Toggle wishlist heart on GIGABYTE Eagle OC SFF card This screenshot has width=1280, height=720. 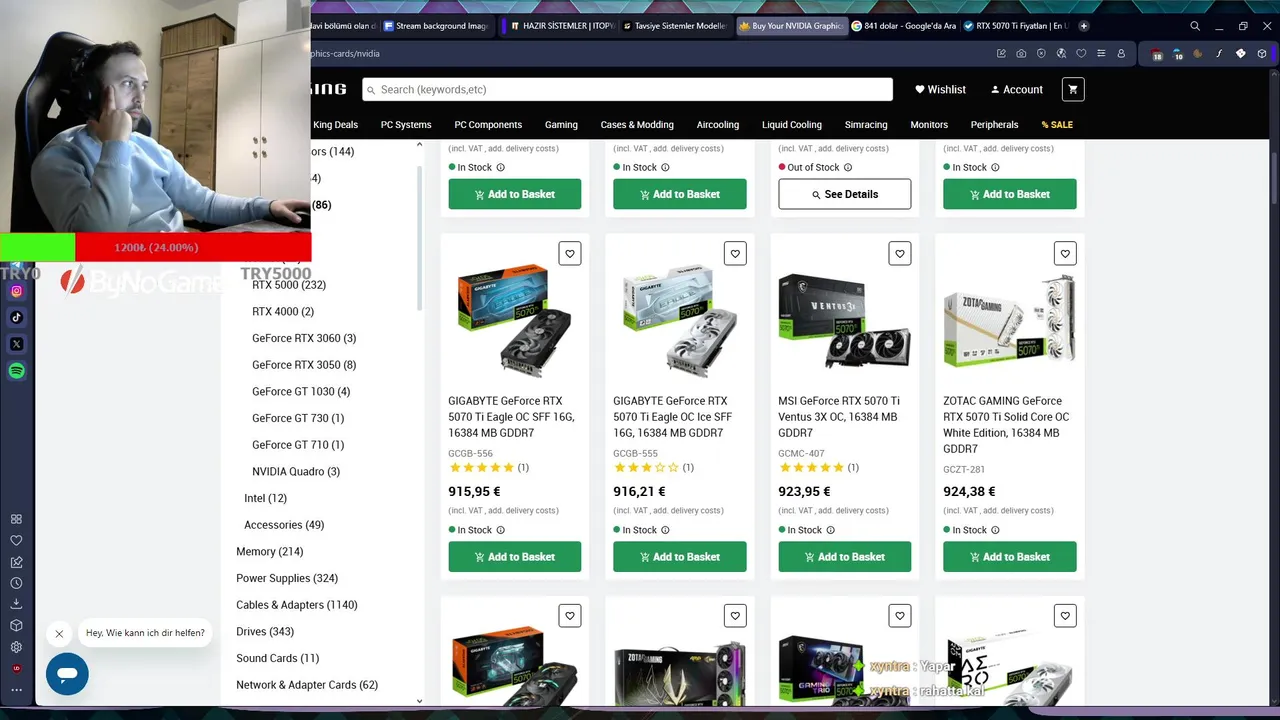point(570,254)
